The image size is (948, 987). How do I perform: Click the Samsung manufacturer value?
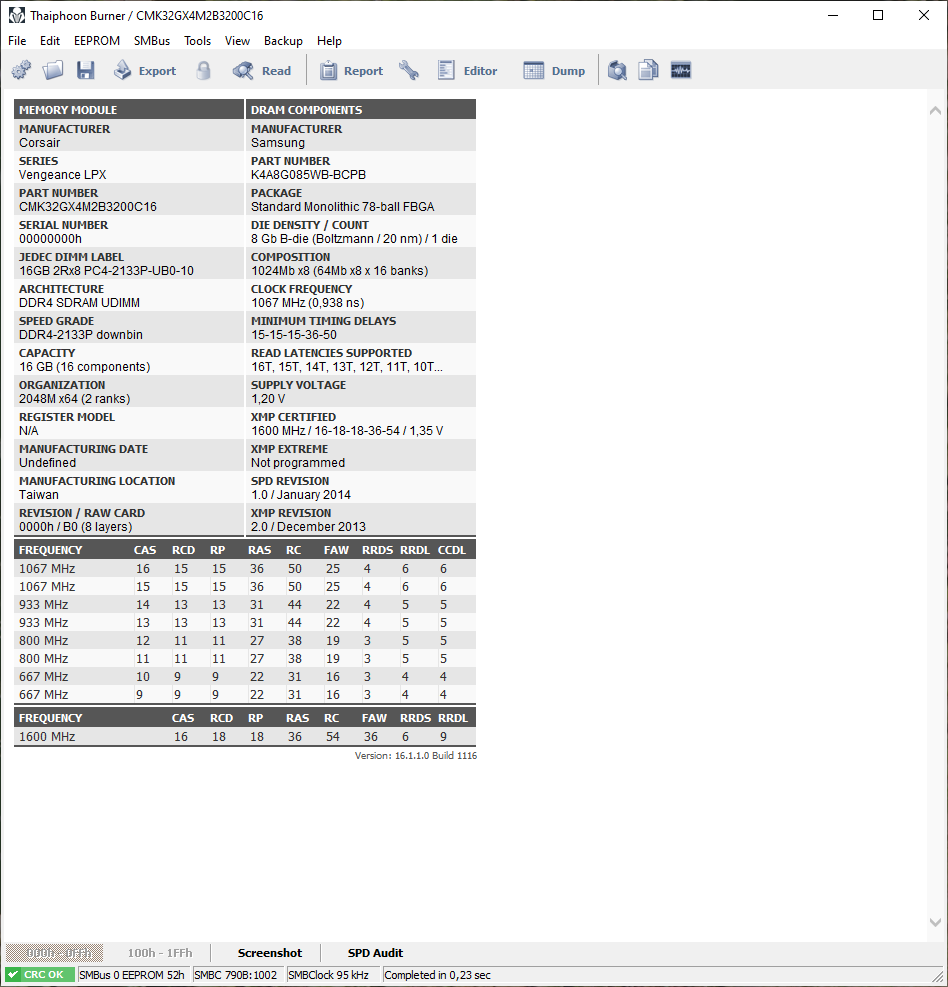[x=278, y=142]
